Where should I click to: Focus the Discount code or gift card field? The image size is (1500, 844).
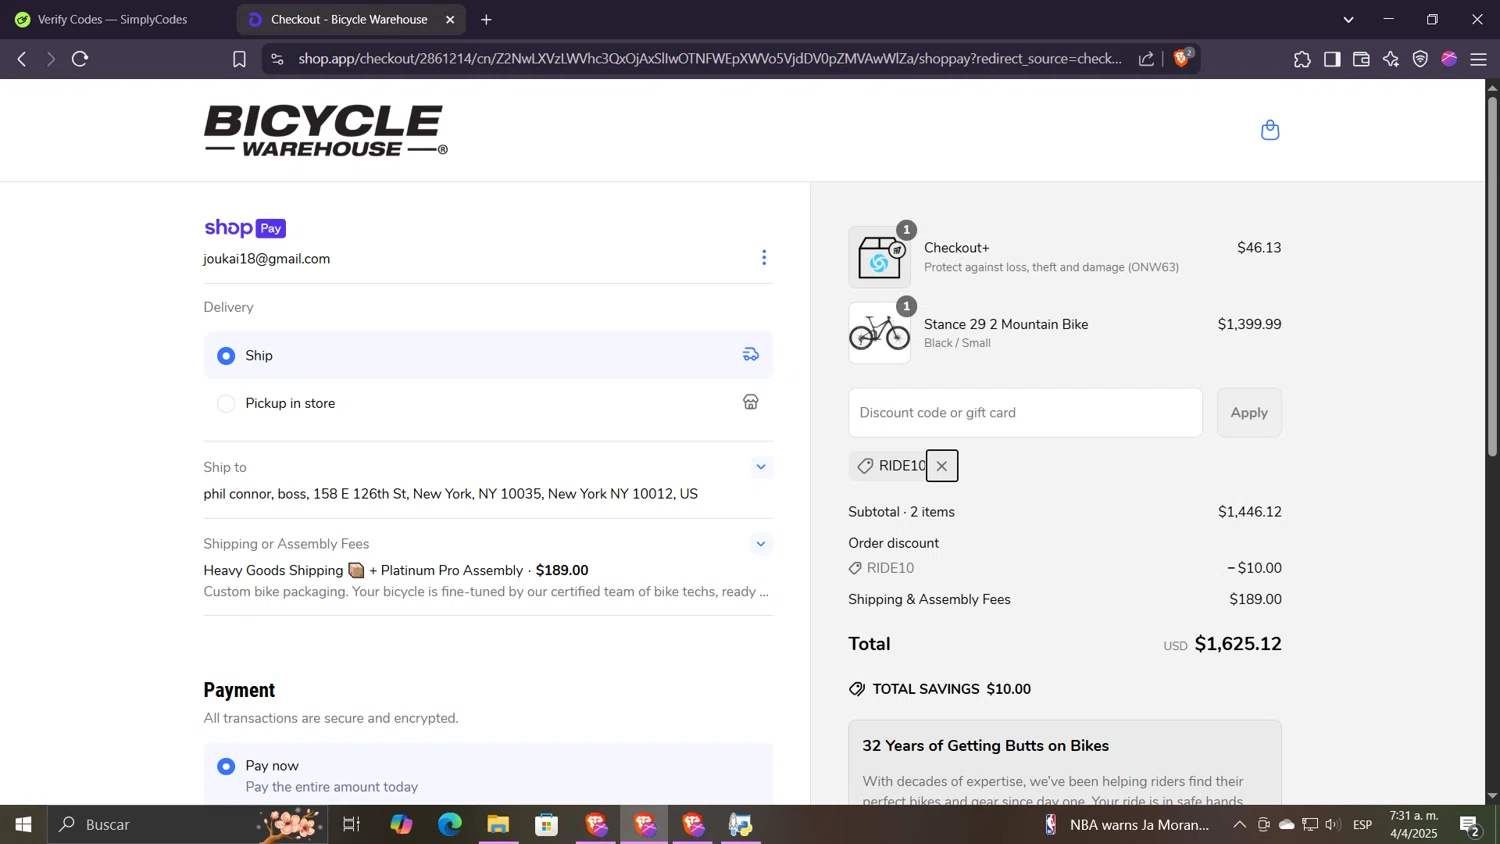[1025, 412]
